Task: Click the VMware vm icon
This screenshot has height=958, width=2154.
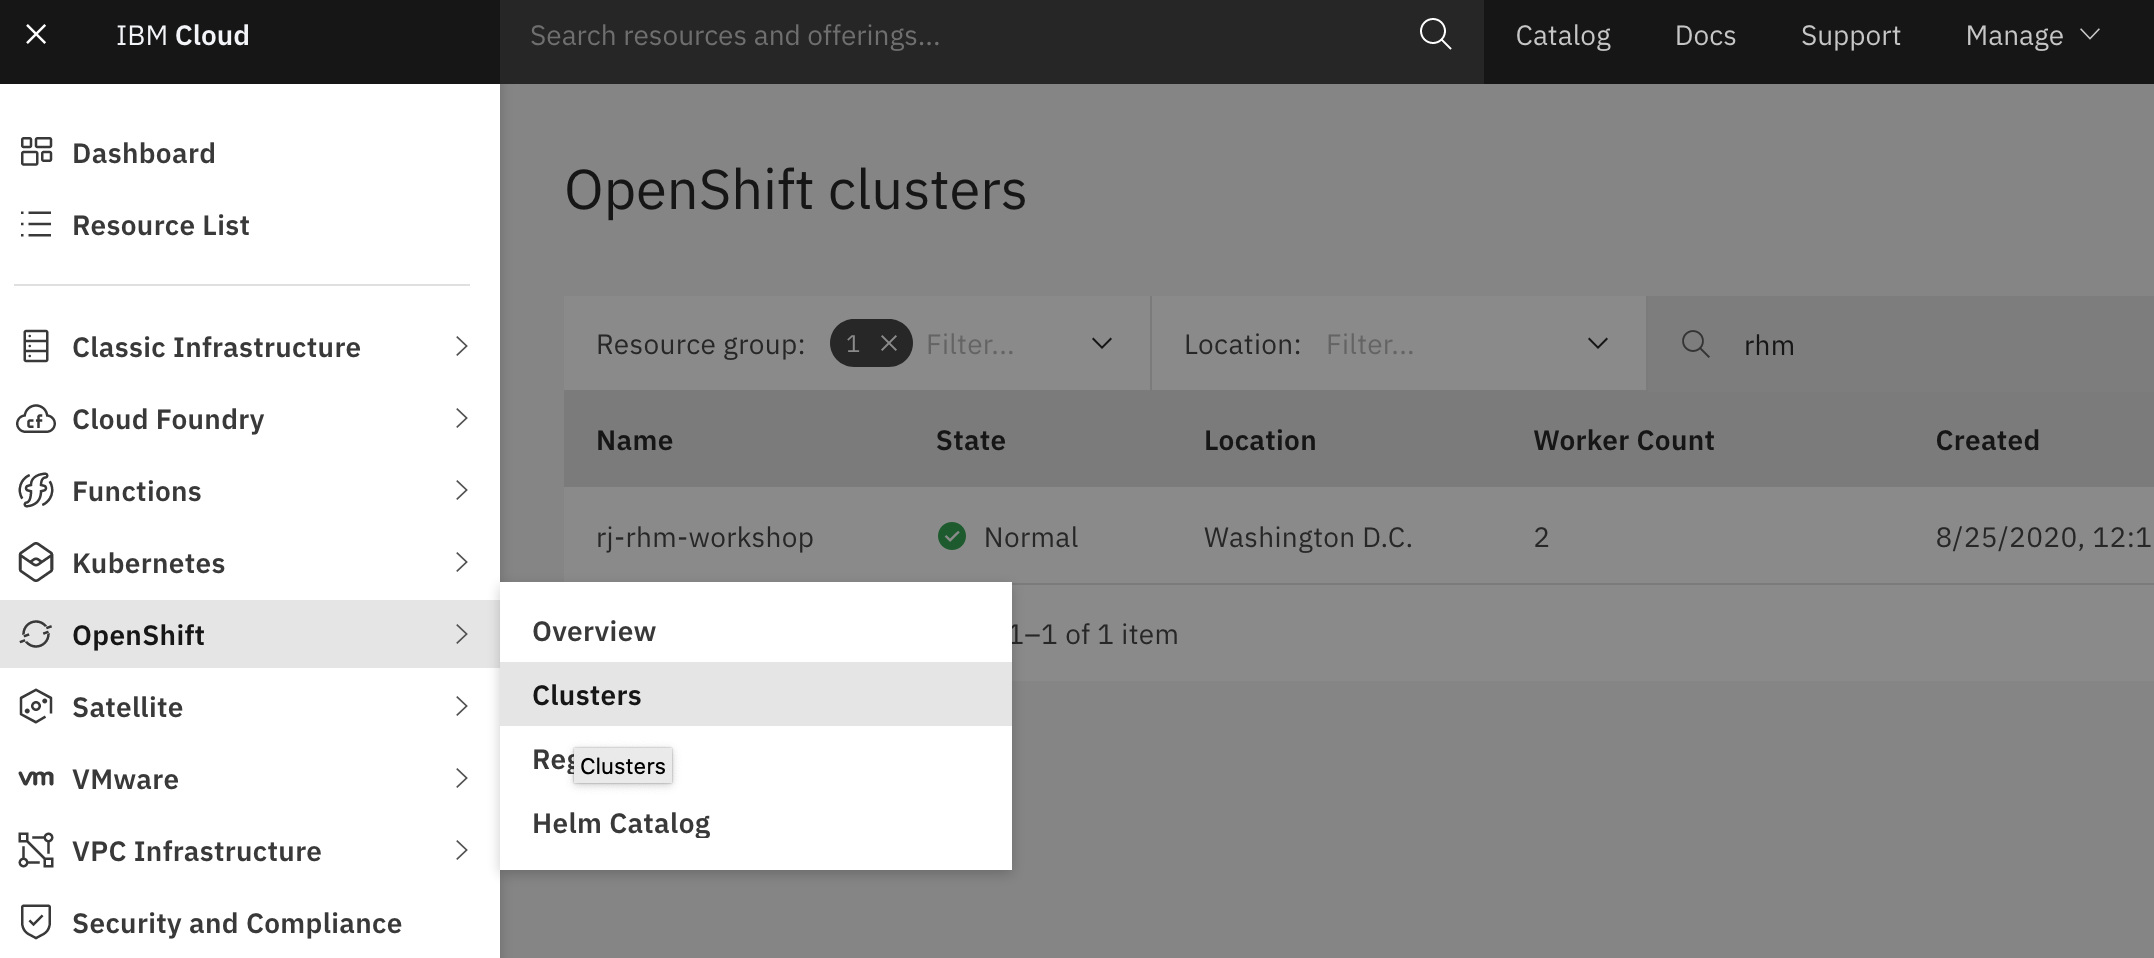Action: (x=36, y=778)
